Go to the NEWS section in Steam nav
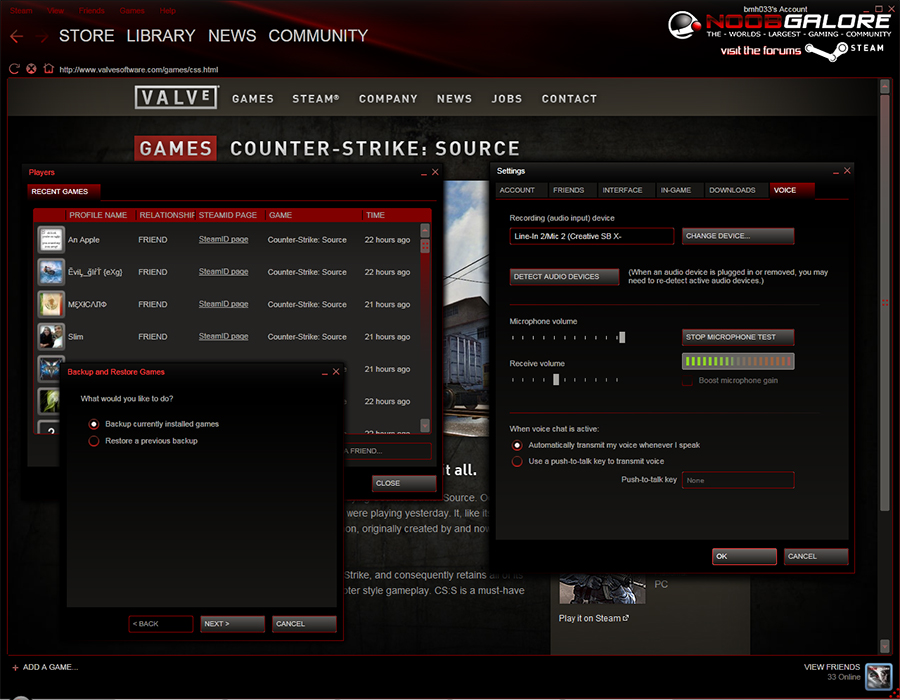The height and width of the screenshot is (700, 900). (232, 36)
